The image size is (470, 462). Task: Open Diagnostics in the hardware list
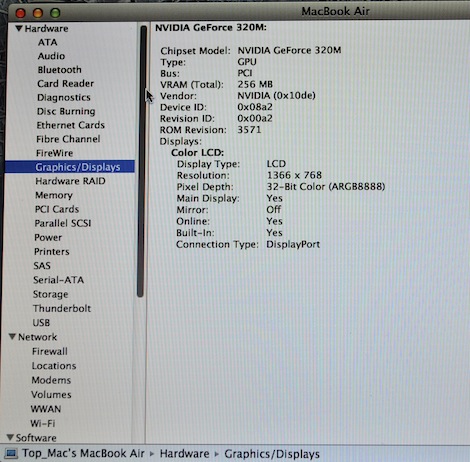point(64,97)
